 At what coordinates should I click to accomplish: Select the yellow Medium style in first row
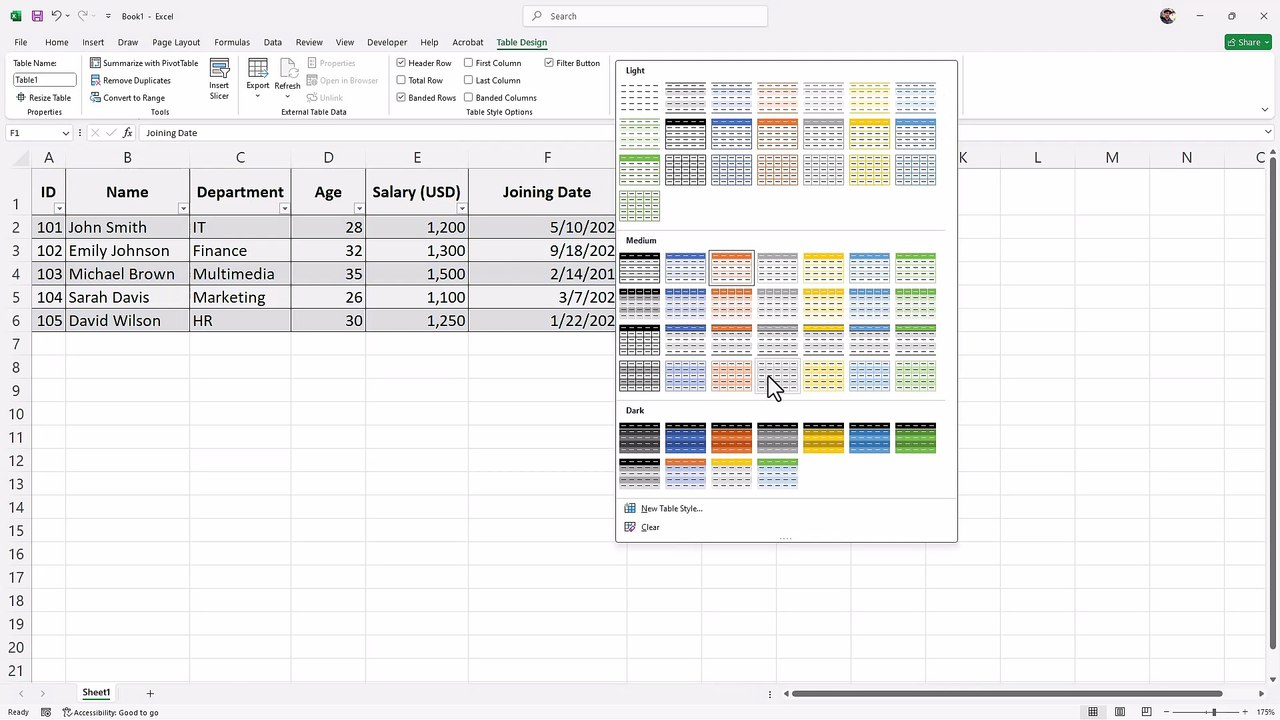[x=823, y=268]
